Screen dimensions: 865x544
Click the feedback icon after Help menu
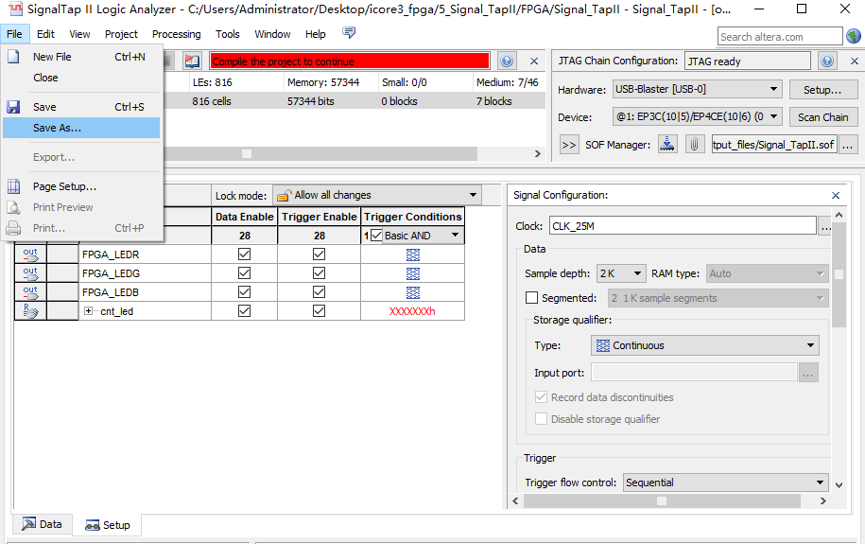349,33
